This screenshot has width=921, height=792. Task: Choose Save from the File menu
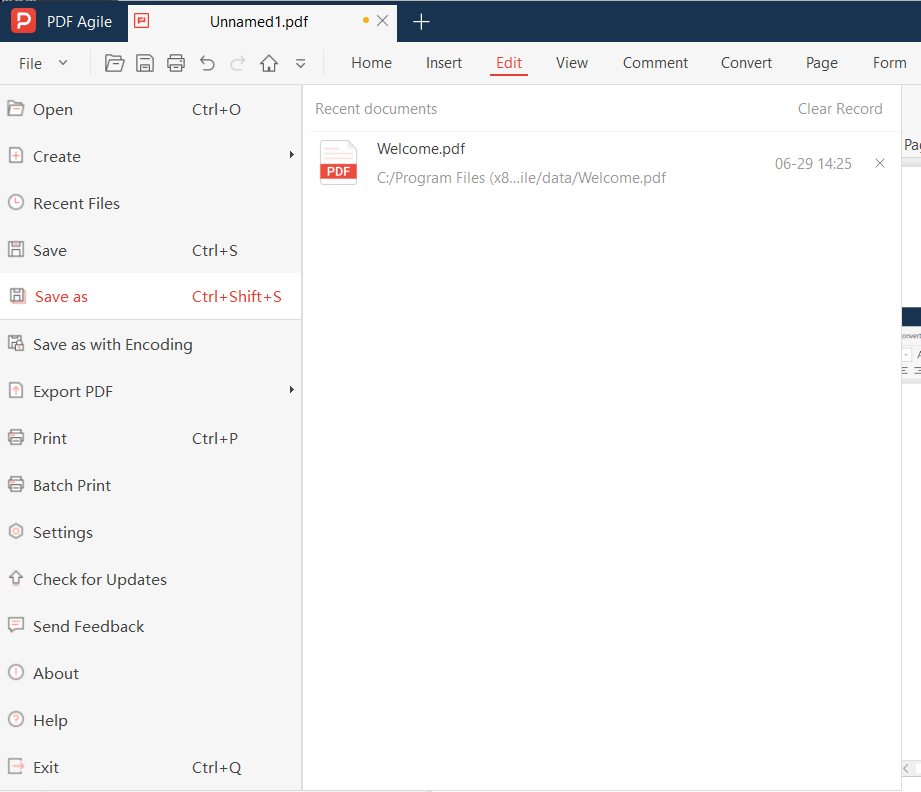[x=150, y=250]
